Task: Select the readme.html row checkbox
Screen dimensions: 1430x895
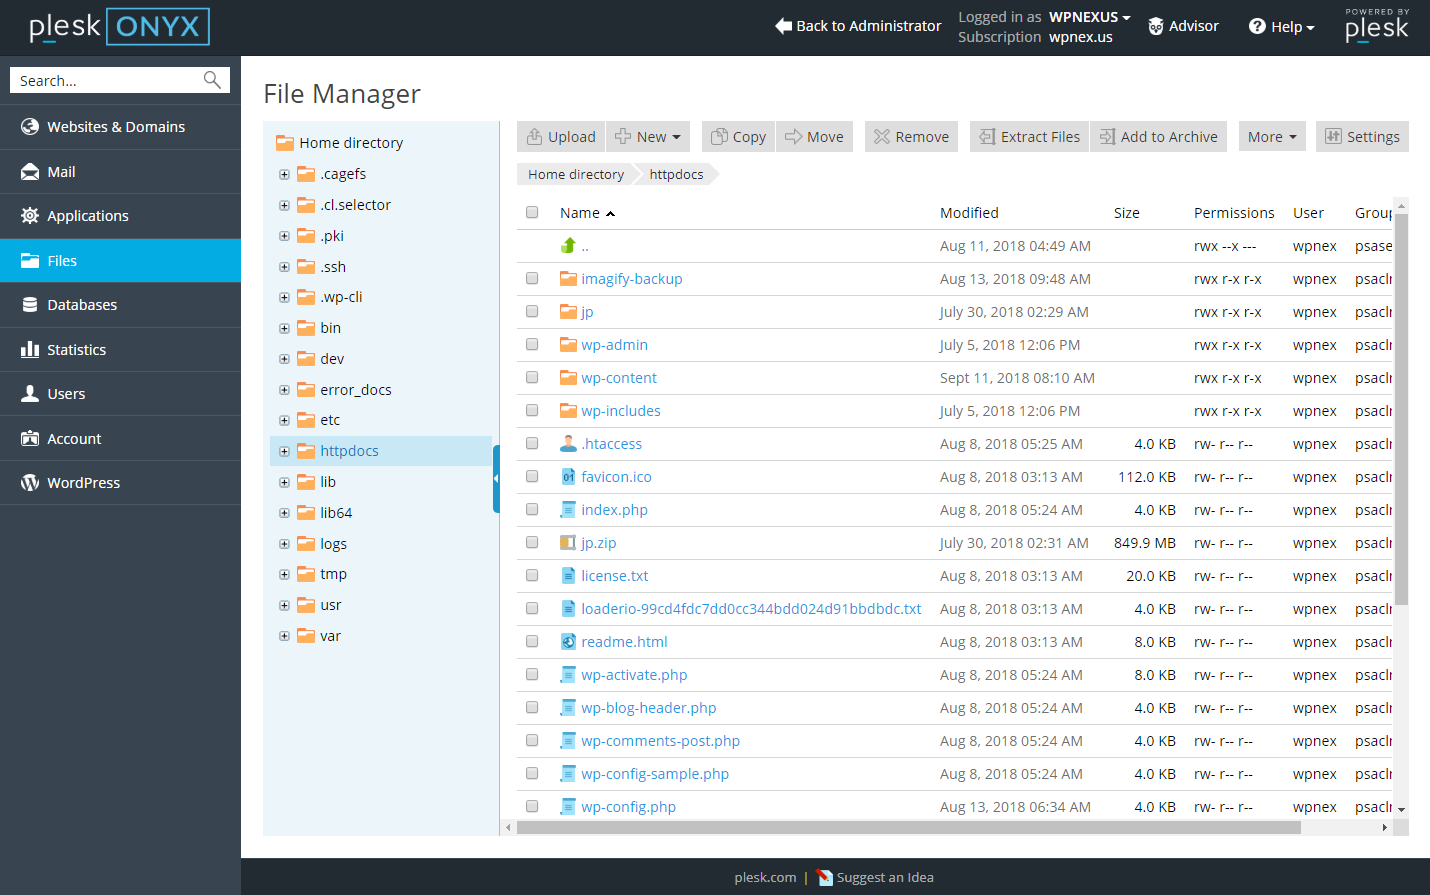Action: coord(532,642)
